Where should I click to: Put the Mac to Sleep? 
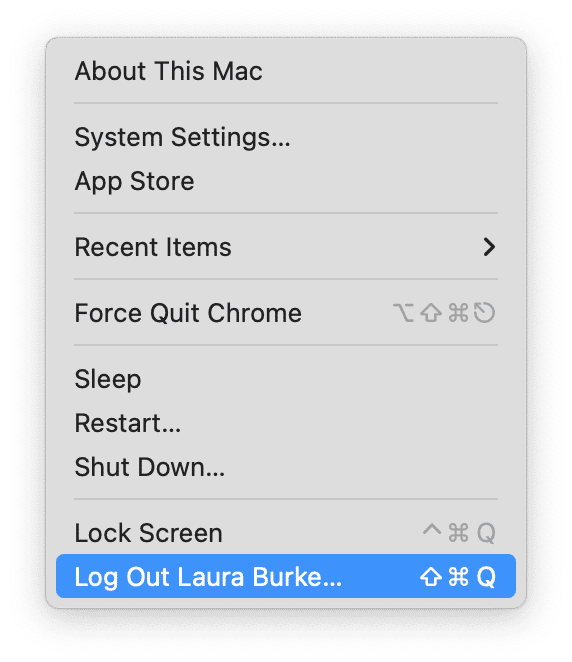click(x=286, y=379)
